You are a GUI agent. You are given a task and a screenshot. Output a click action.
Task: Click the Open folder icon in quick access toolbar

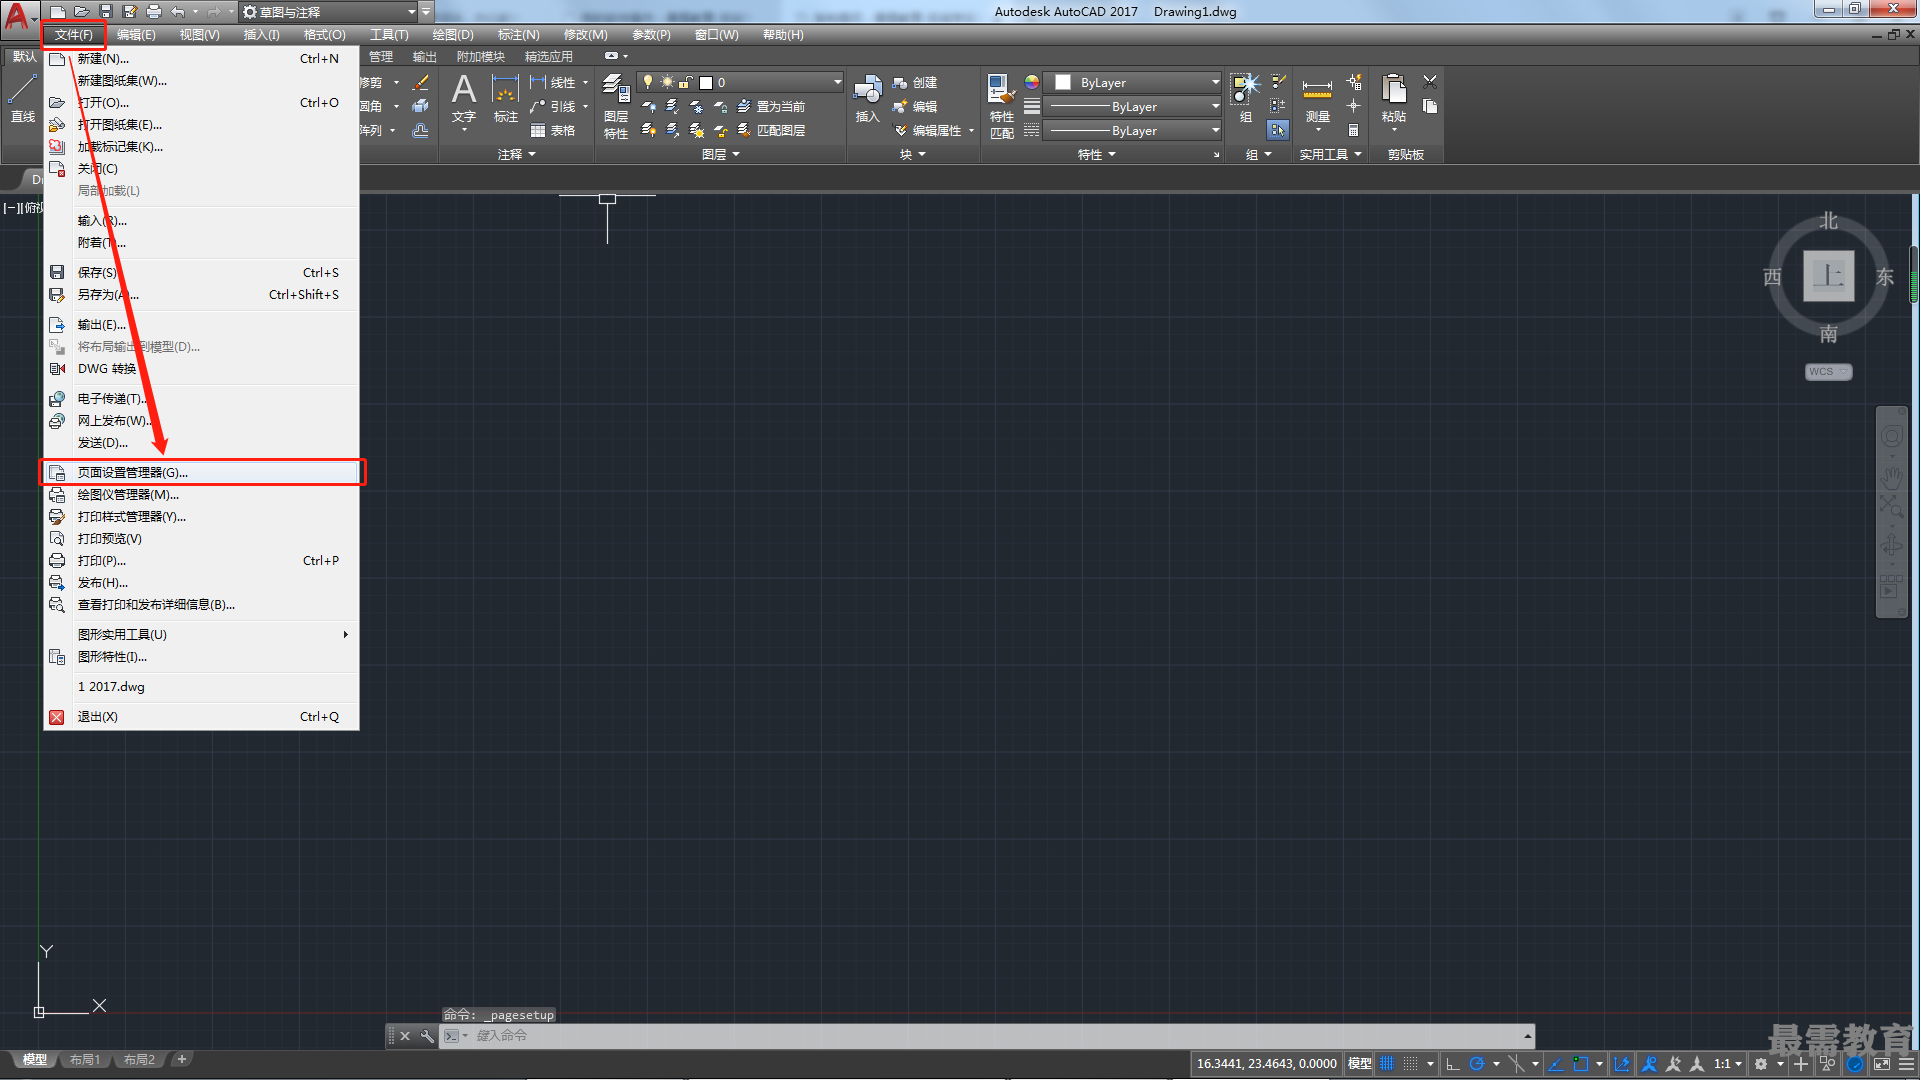pos(82,12)
